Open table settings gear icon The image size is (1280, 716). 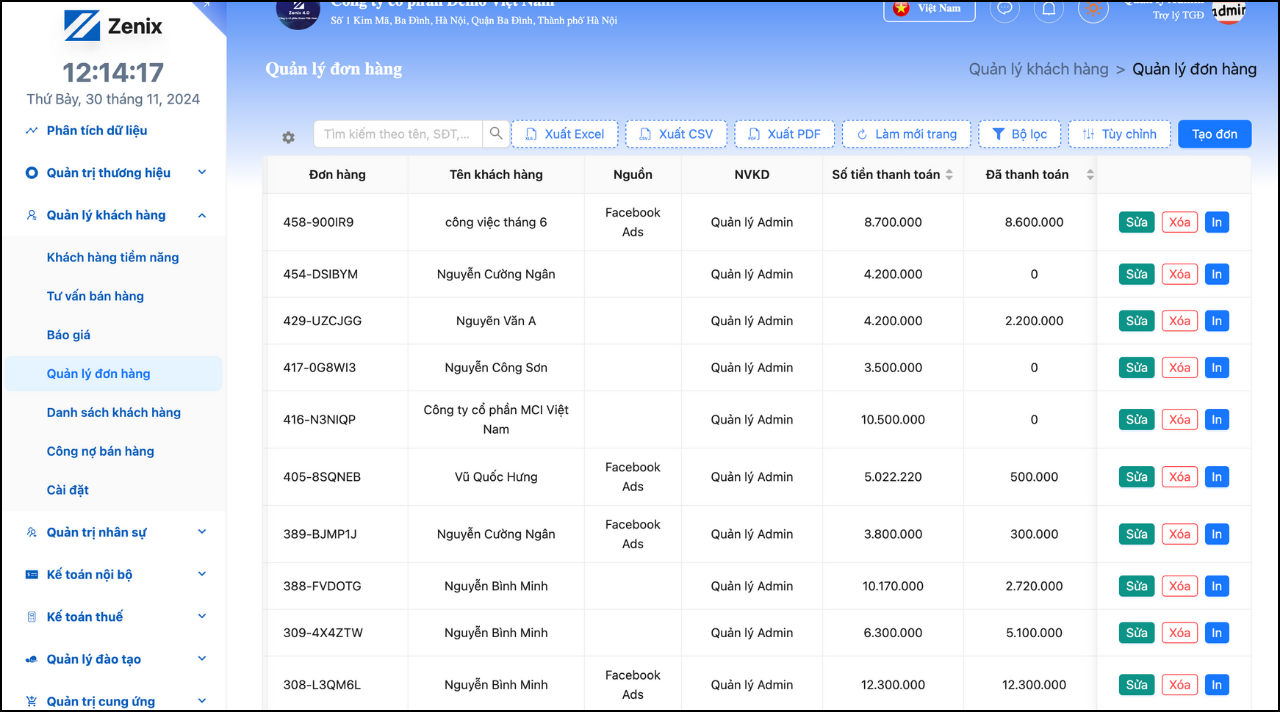(288, 137)
